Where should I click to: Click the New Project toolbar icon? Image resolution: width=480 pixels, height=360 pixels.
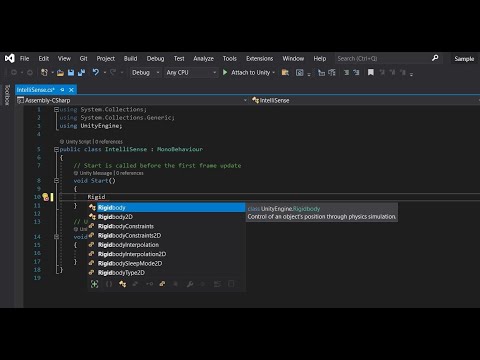coord(44,72)
